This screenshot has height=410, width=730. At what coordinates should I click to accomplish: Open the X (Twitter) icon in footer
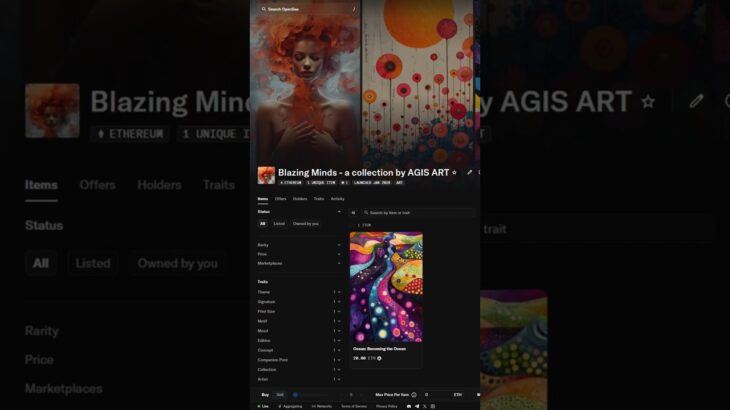[x=425, y=406]
